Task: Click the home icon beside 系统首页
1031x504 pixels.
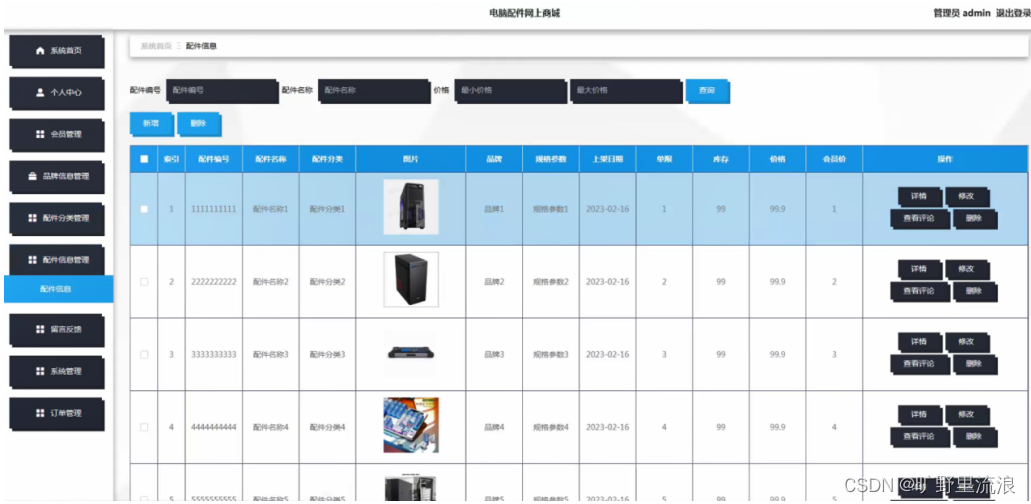Action: (40, 51)
